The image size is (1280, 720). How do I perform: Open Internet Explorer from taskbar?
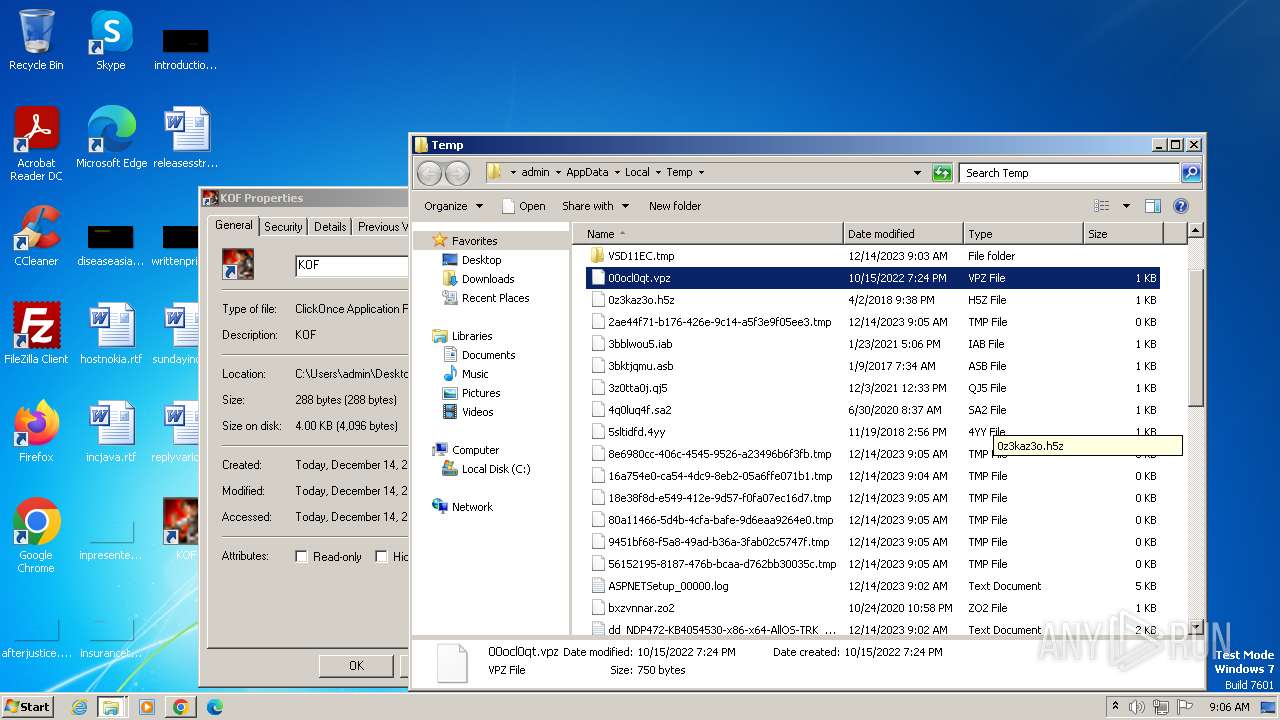point(79,707)
